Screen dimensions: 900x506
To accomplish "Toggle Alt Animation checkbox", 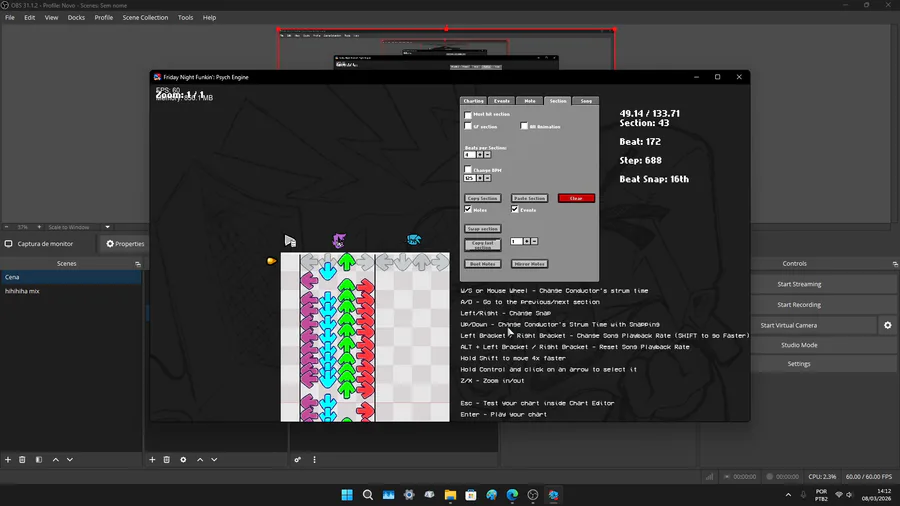I will click(524, 126).
